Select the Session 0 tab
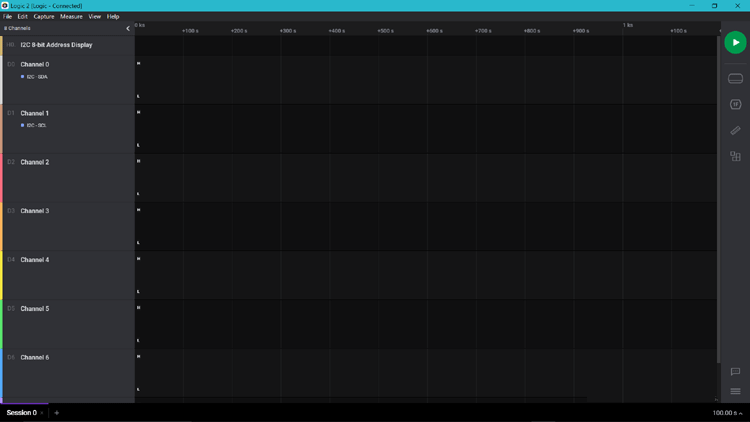Viewport: 750px width, 422px height. (21, 412)
